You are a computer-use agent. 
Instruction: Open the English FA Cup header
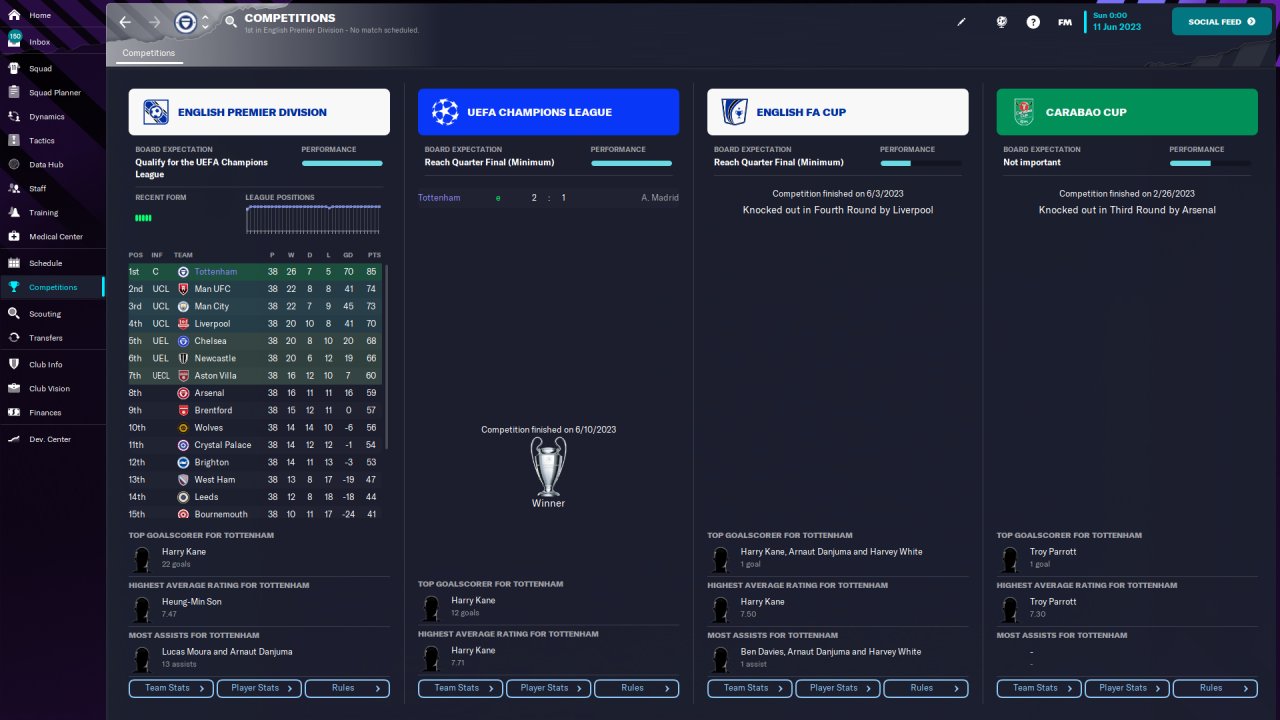point(837,112)
